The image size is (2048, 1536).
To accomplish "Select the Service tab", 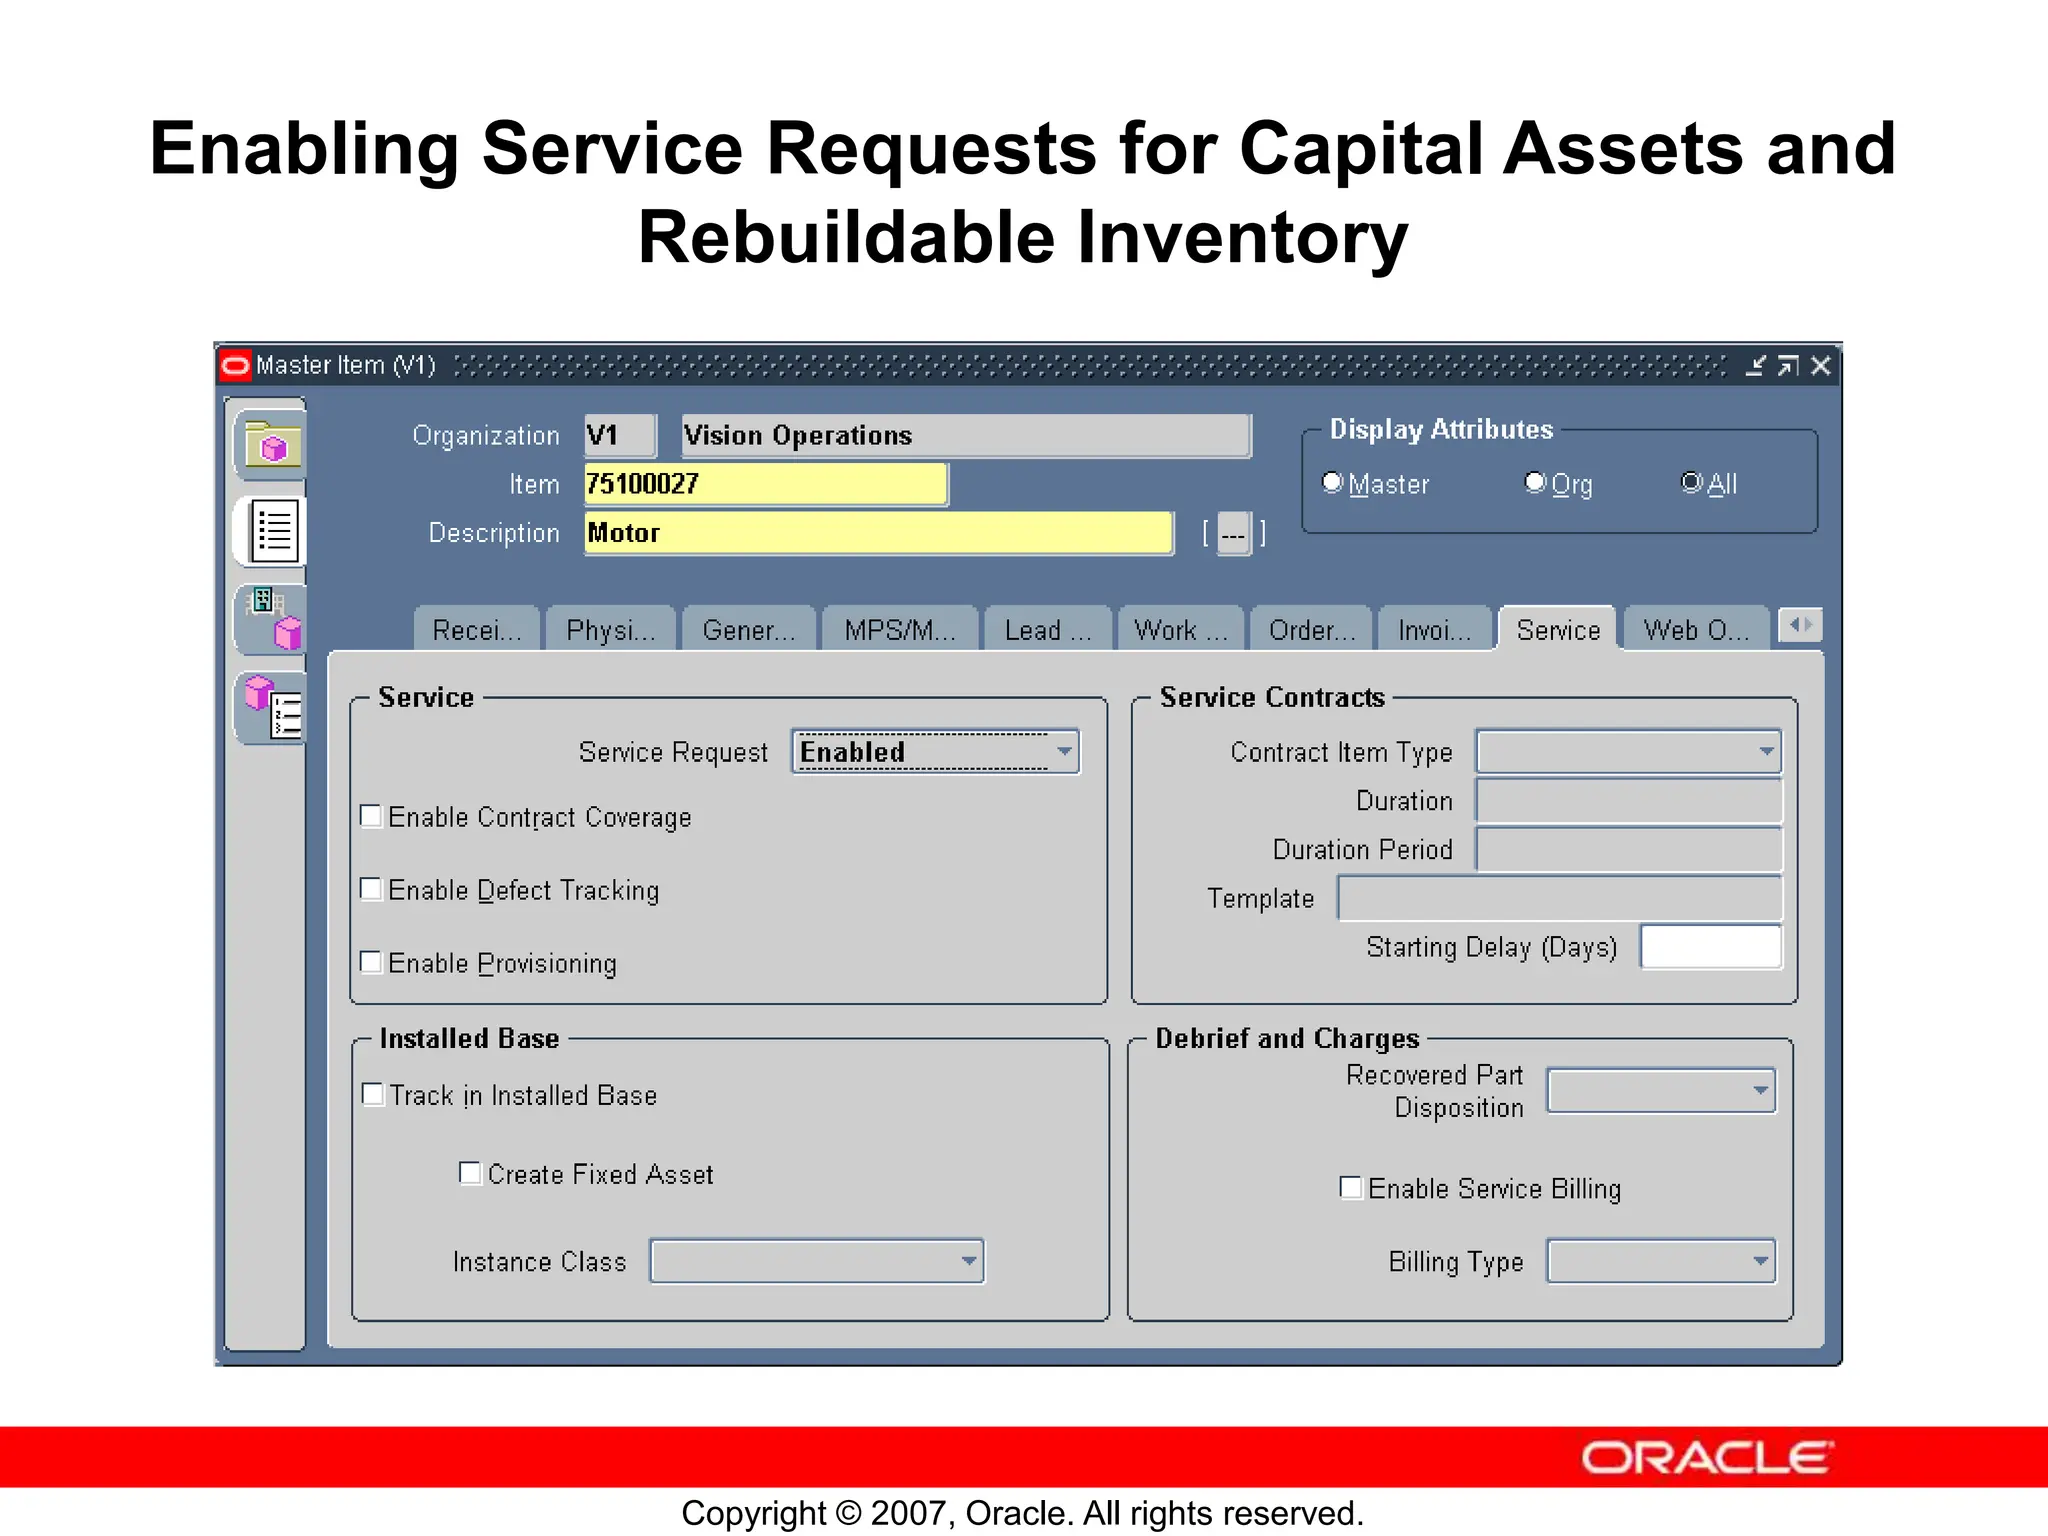I will pyautogui.click(x=1558, y=629).
